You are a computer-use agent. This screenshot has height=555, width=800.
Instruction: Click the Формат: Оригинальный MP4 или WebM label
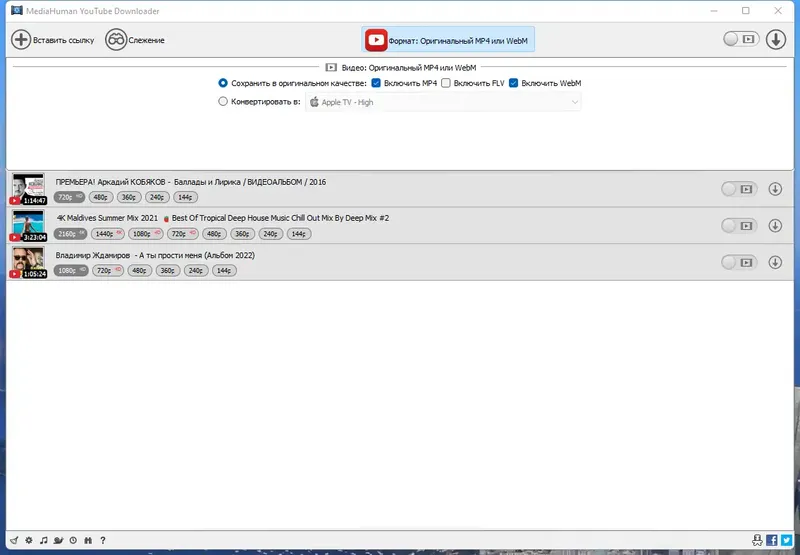(x=458, y=41)
